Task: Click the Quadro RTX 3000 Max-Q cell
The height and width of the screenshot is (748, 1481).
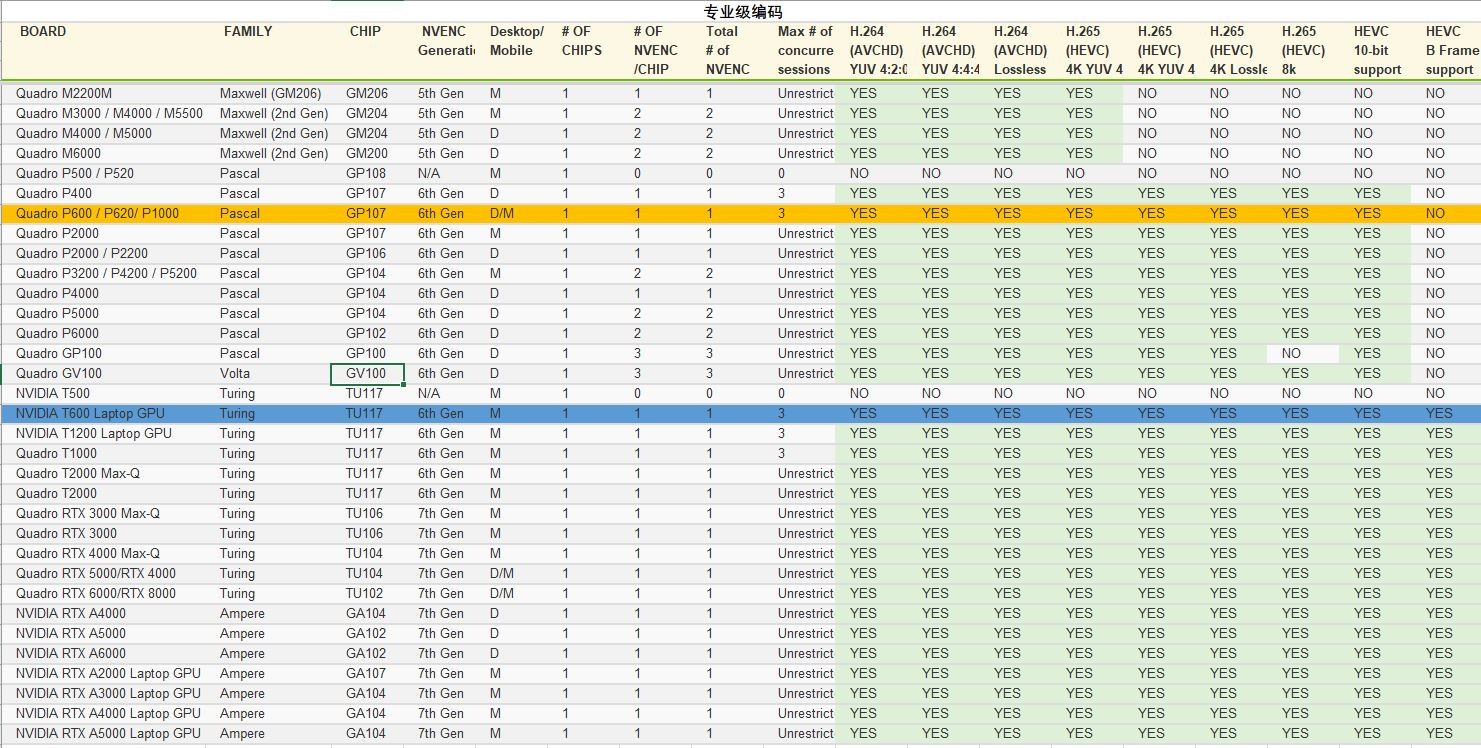Action: click(103, 513)
